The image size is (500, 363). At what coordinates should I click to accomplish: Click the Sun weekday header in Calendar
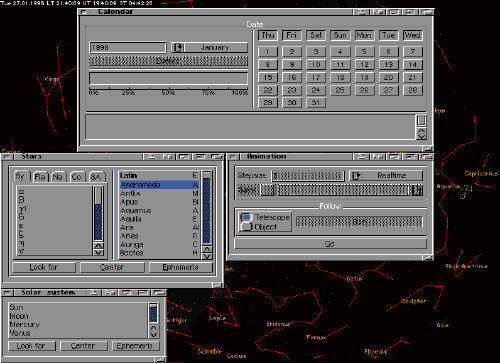340,35
